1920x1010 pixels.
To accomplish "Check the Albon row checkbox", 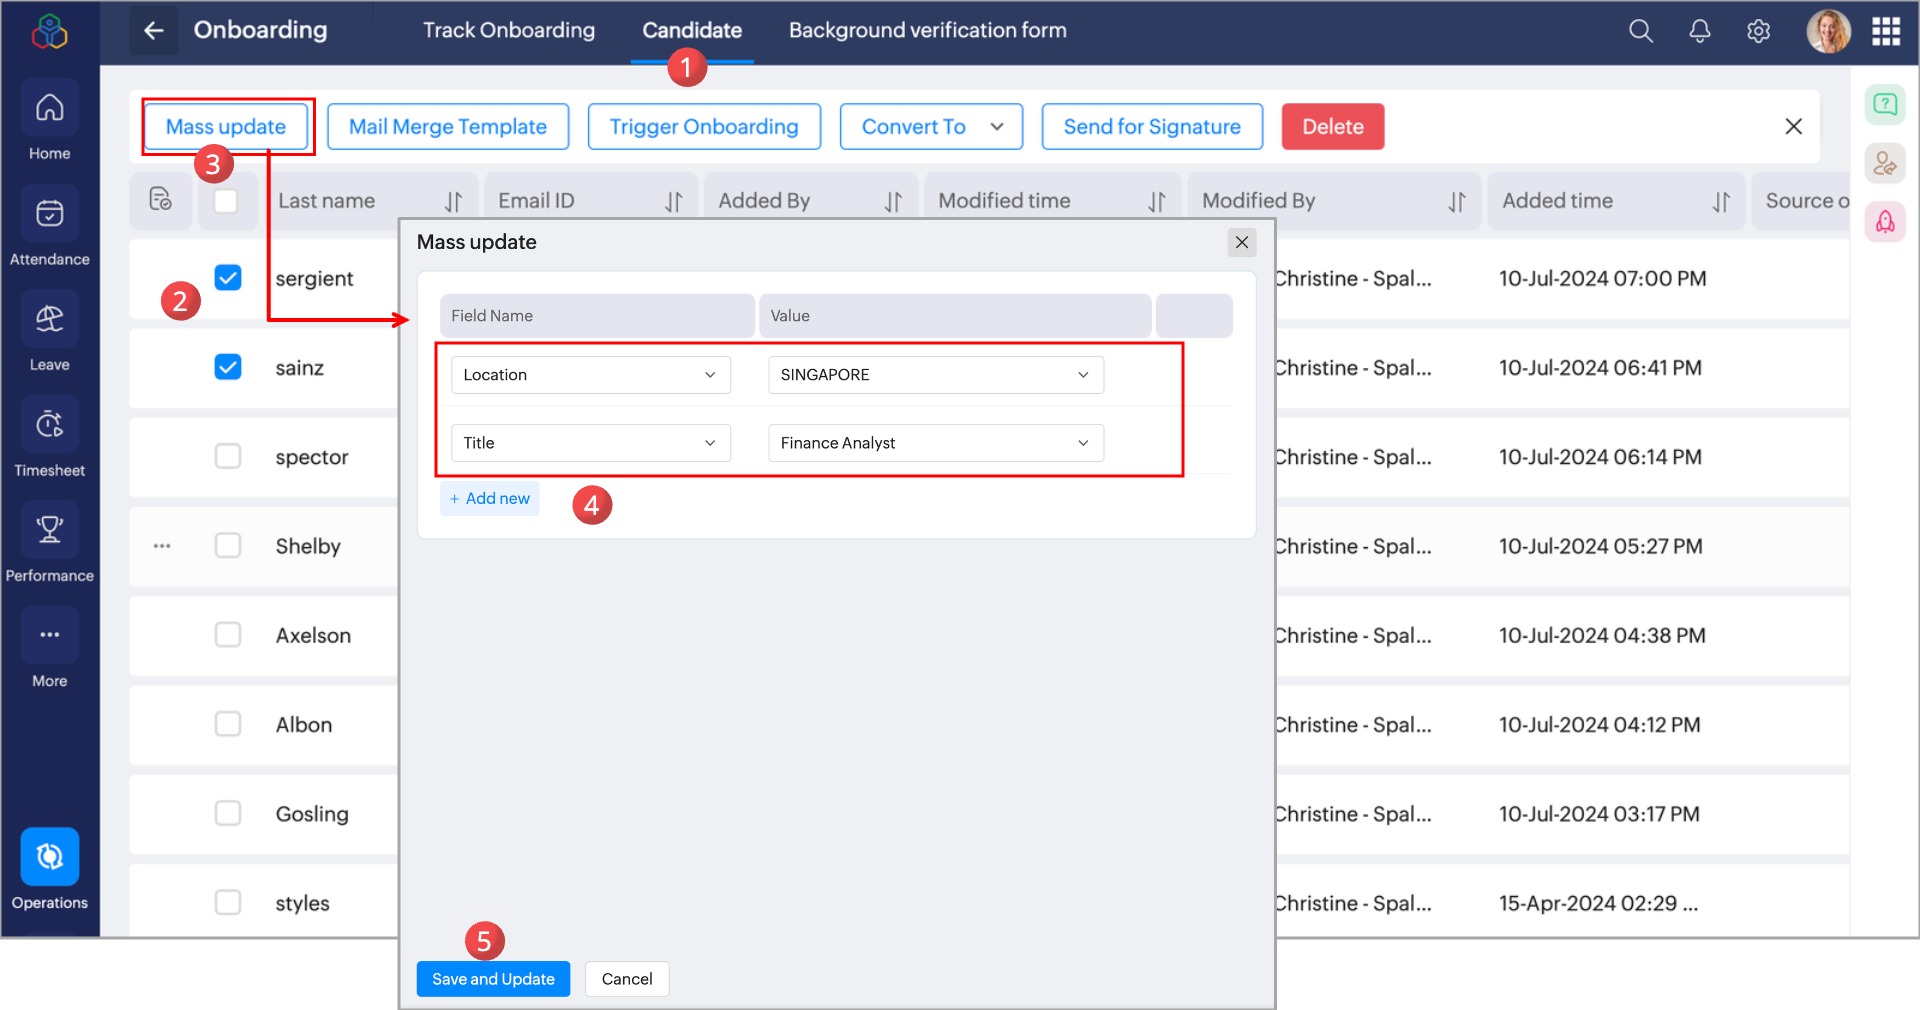I will click(x=228, y=724).
